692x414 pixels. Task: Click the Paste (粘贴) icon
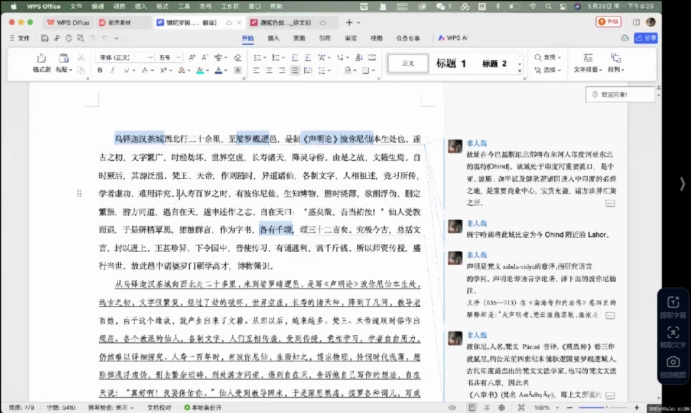click(63, 60)
